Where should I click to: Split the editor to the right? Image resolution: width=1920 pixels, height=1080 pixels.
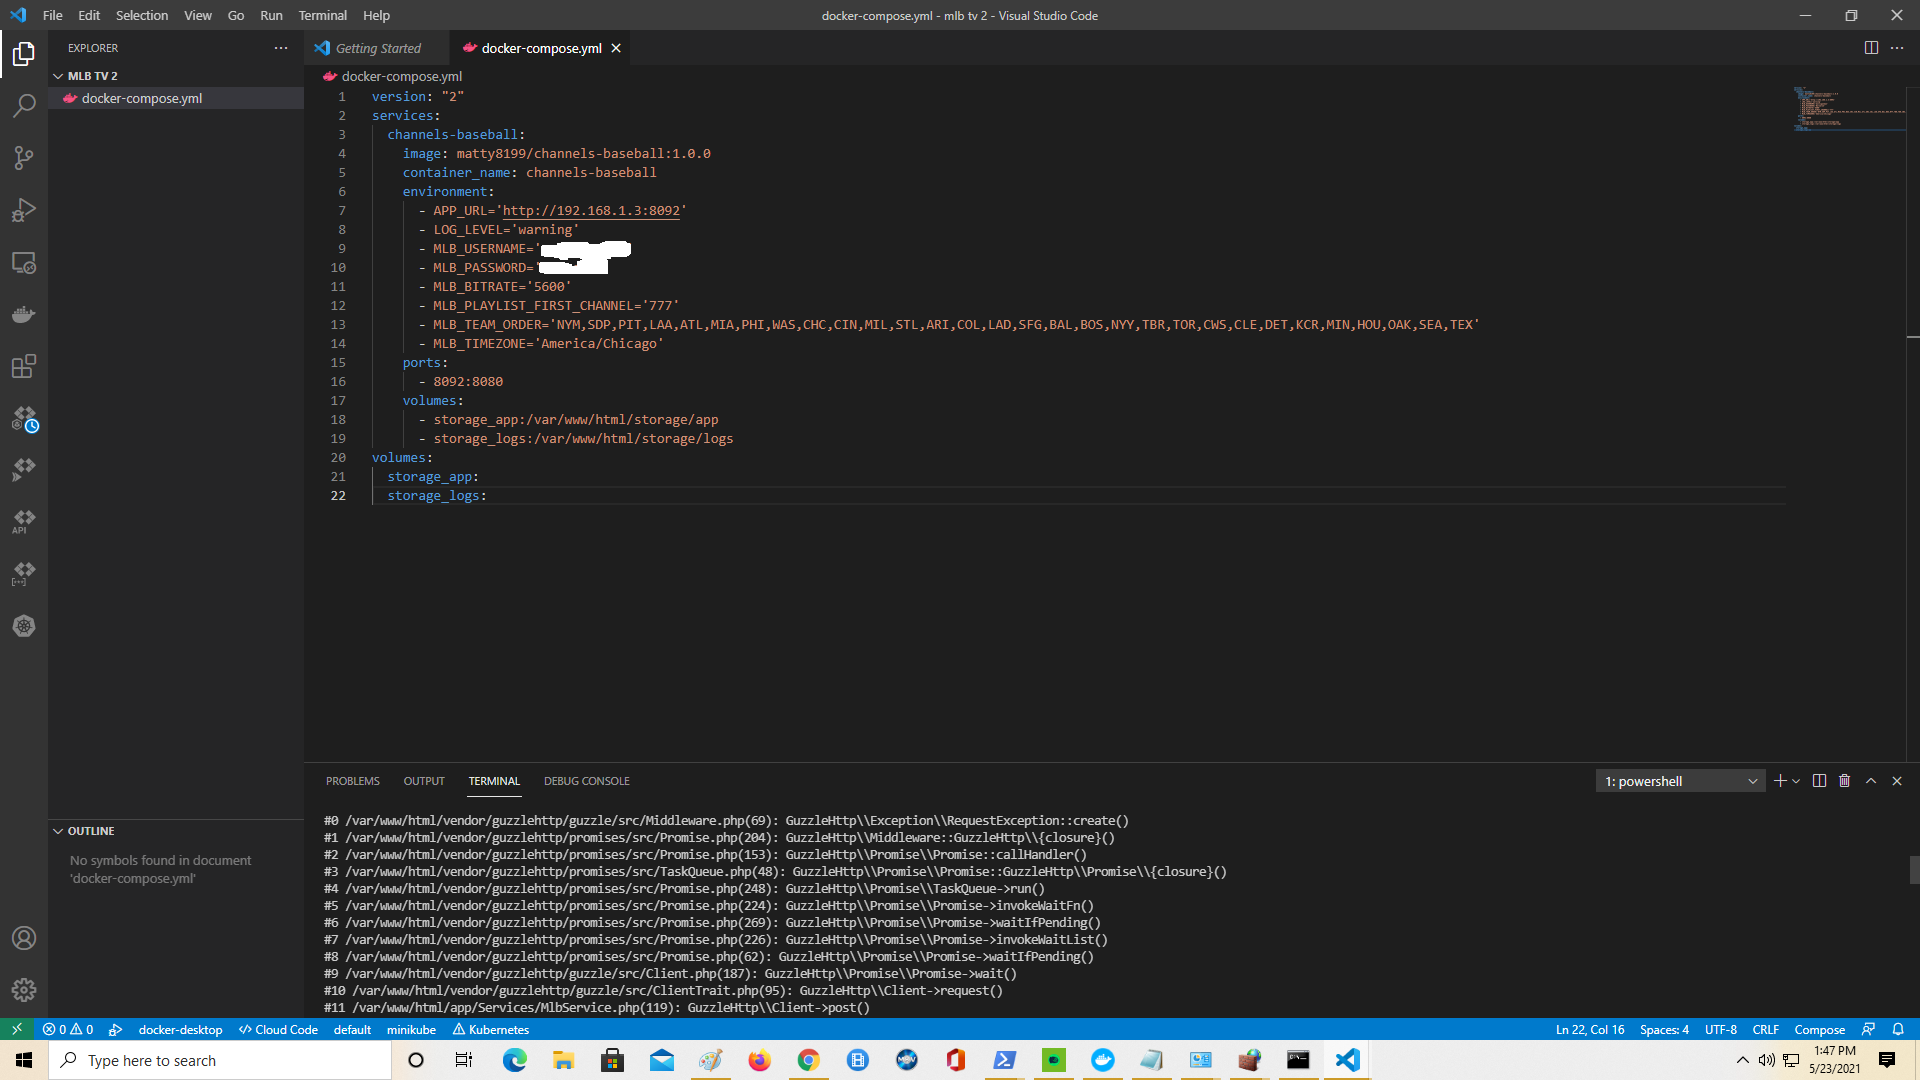[1871, 48]
